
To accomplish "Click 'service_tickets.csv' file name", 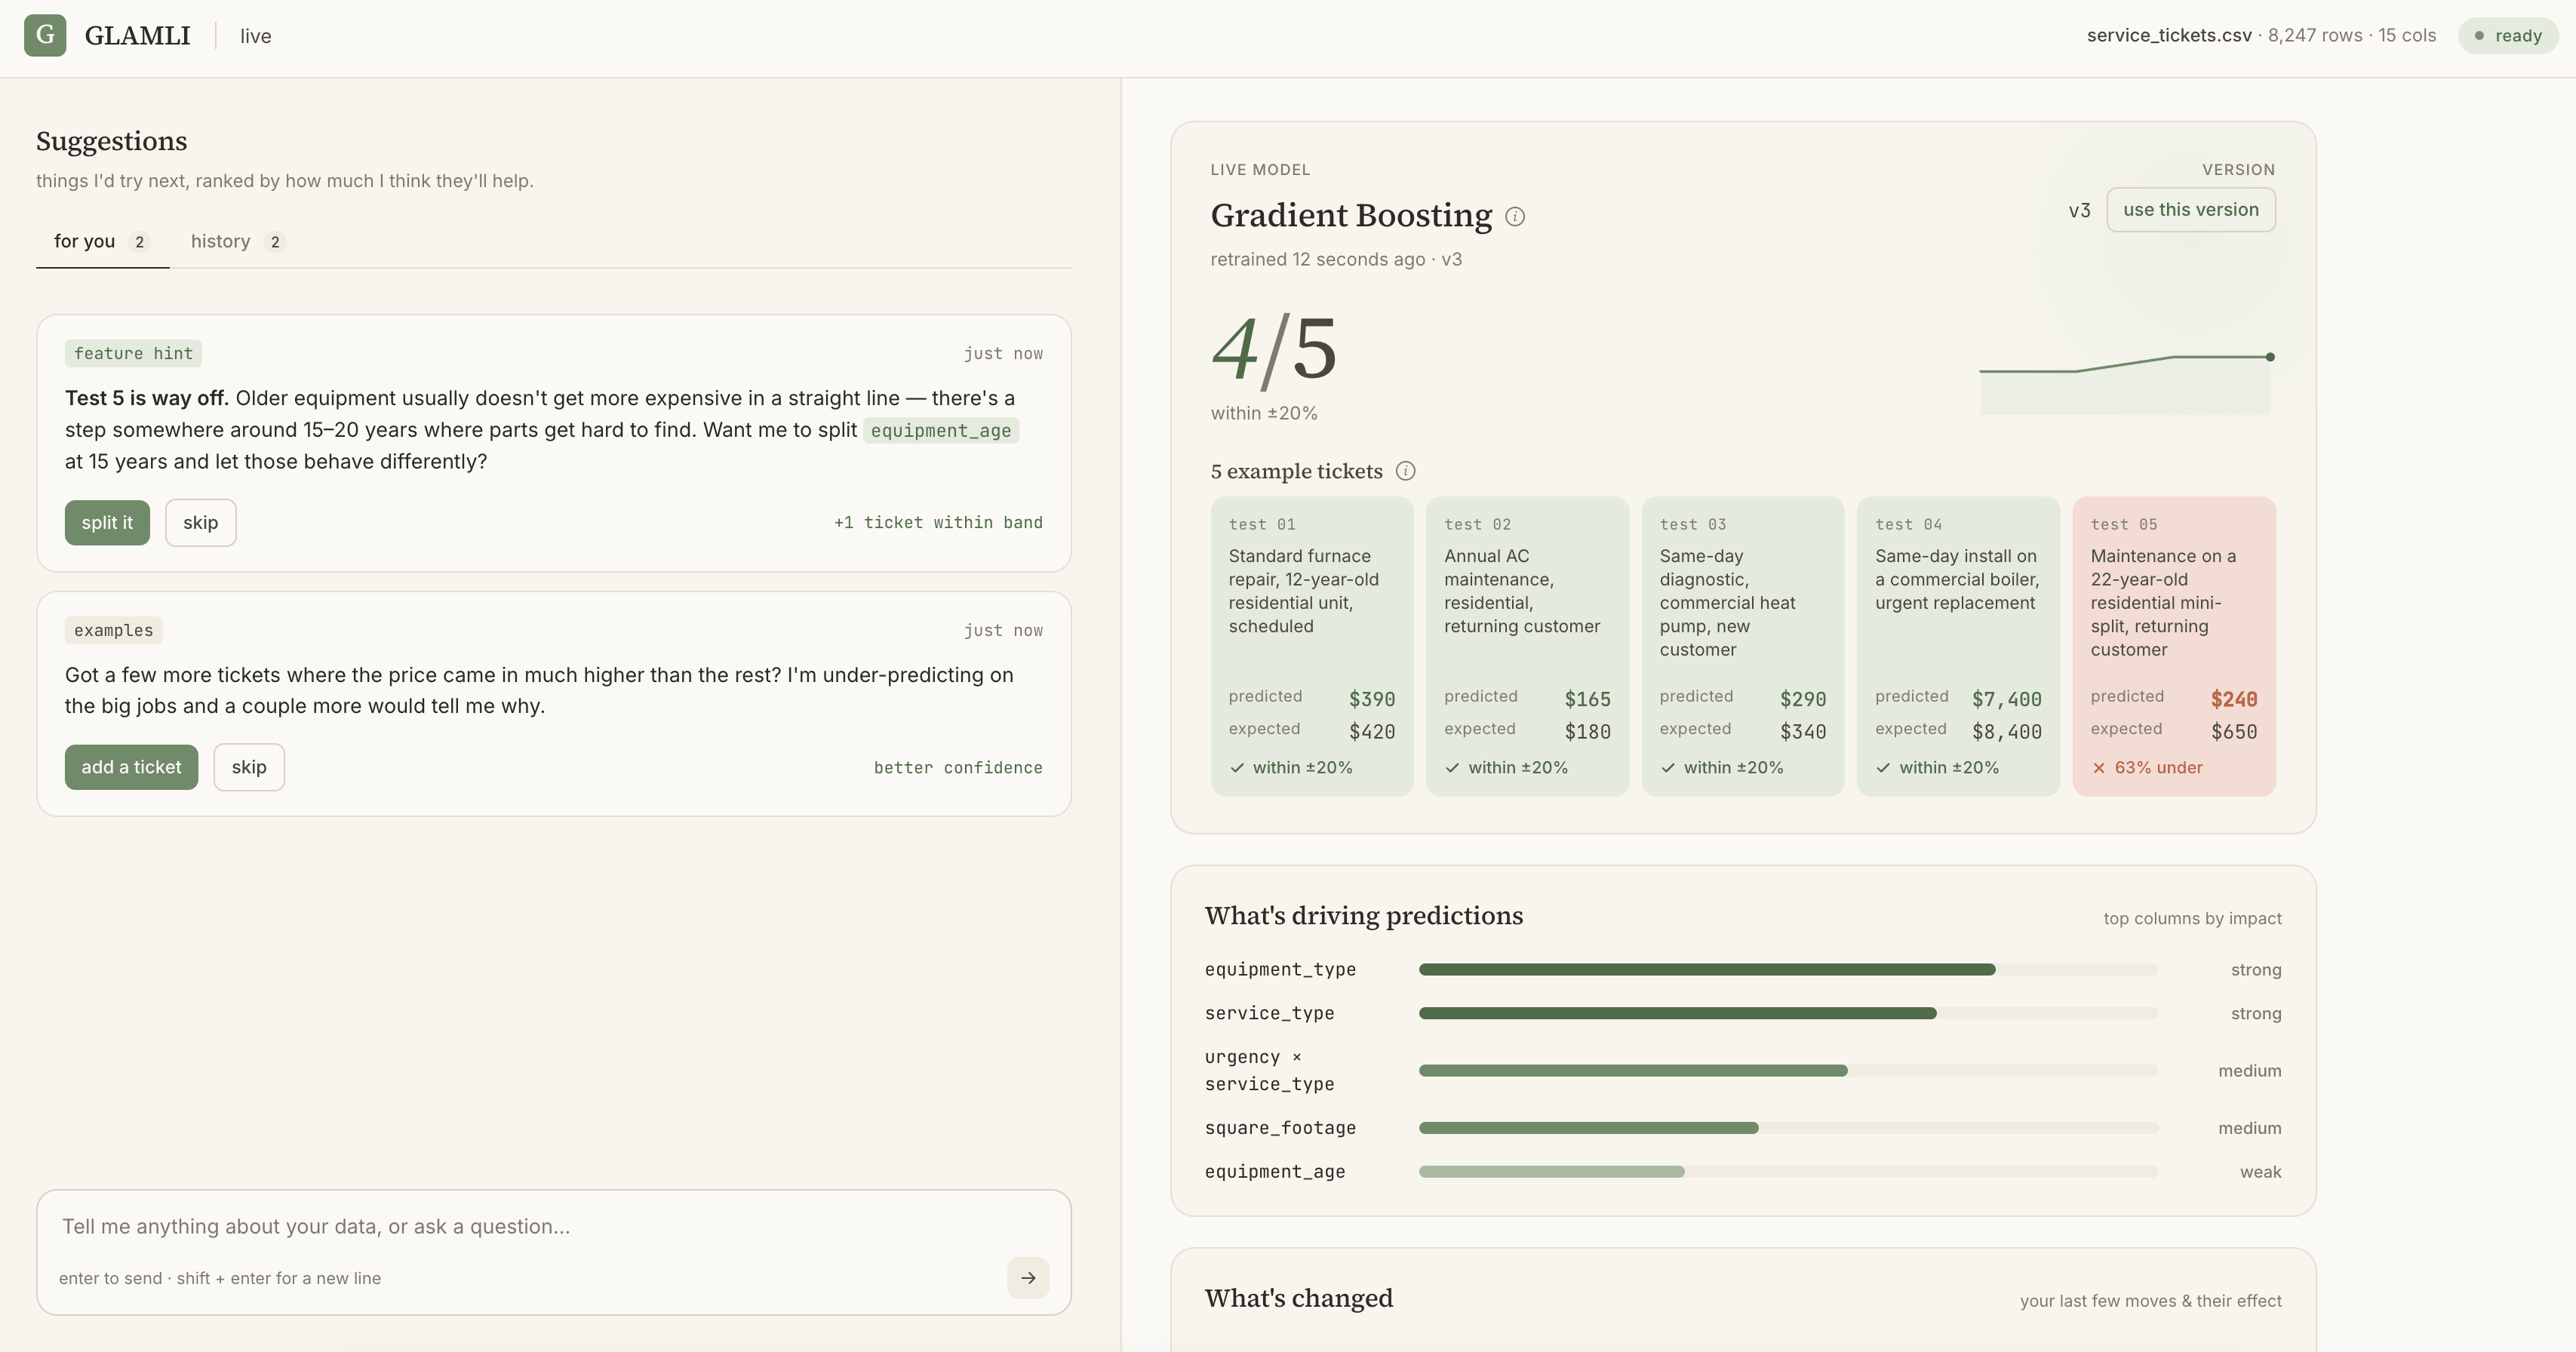I will (2169, 36).
